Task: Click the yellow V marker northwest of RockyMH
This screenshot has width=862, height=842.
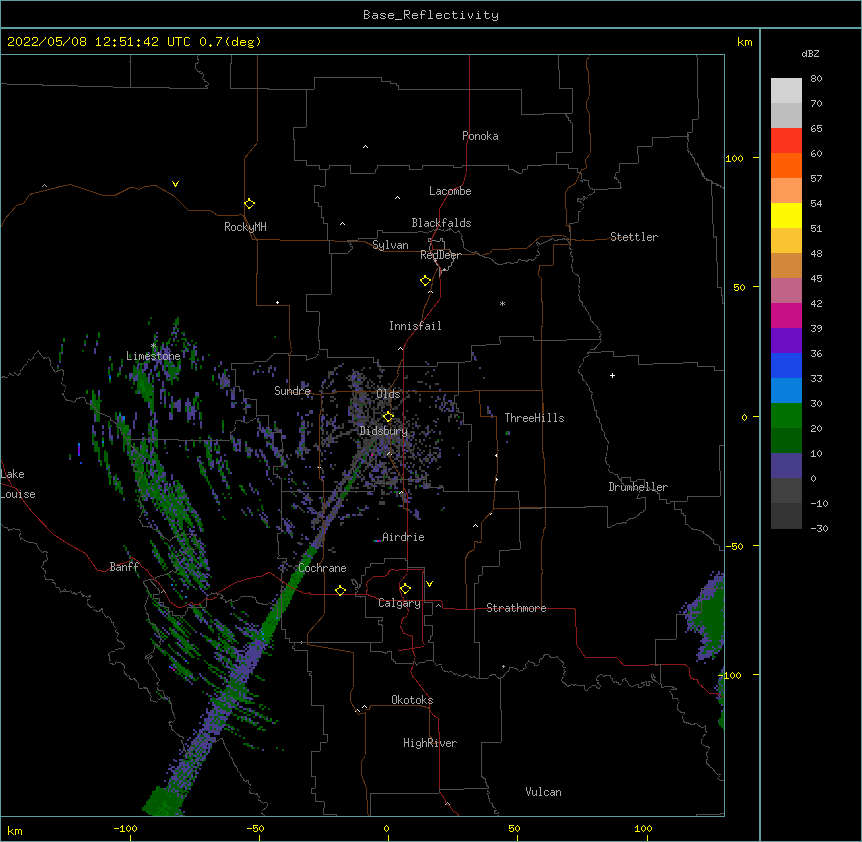Action: click(175, 184)
